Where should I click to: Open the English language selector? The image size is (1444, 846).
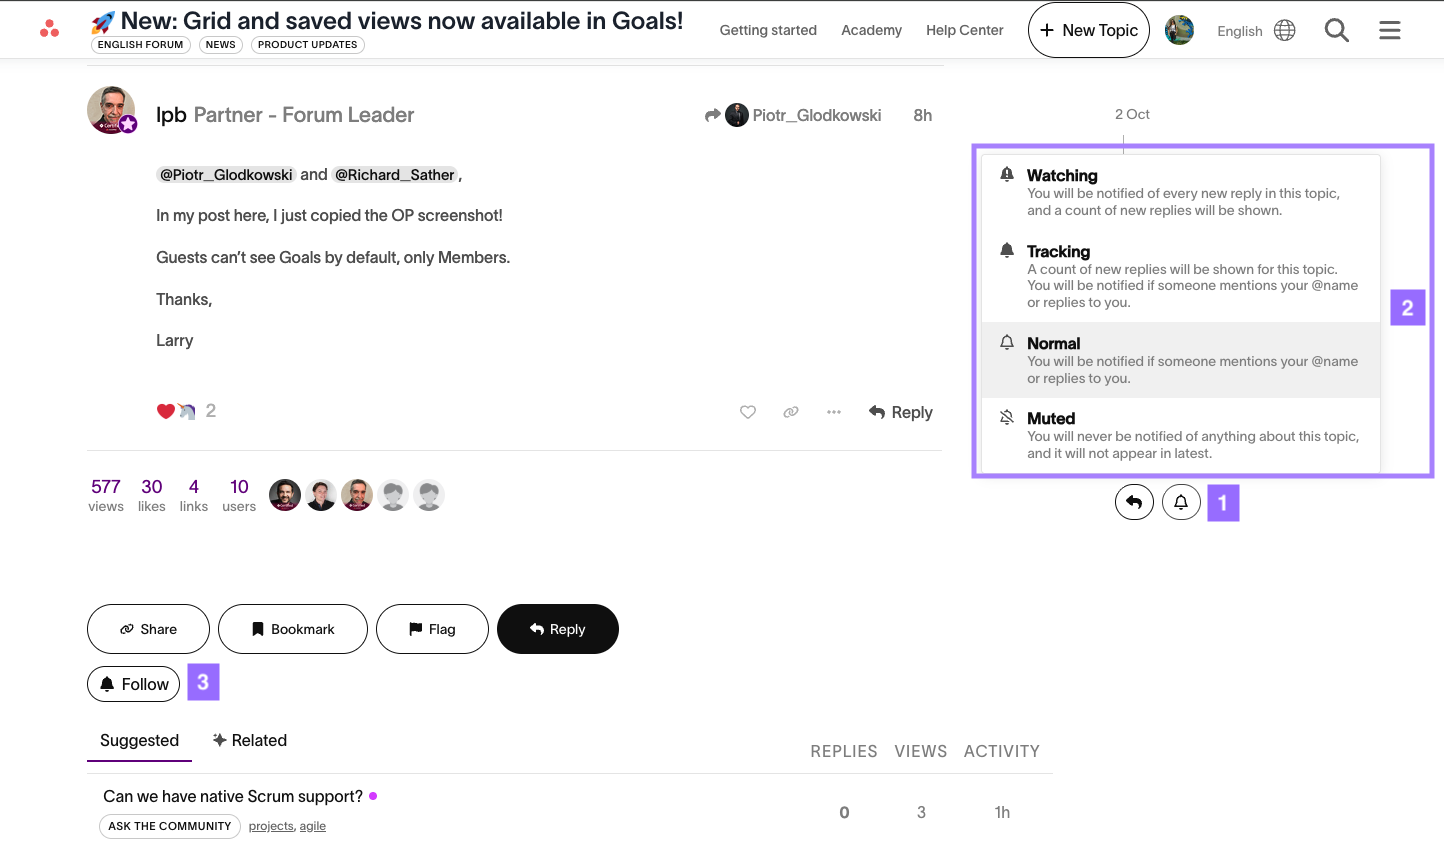[x=1255, y=31]
